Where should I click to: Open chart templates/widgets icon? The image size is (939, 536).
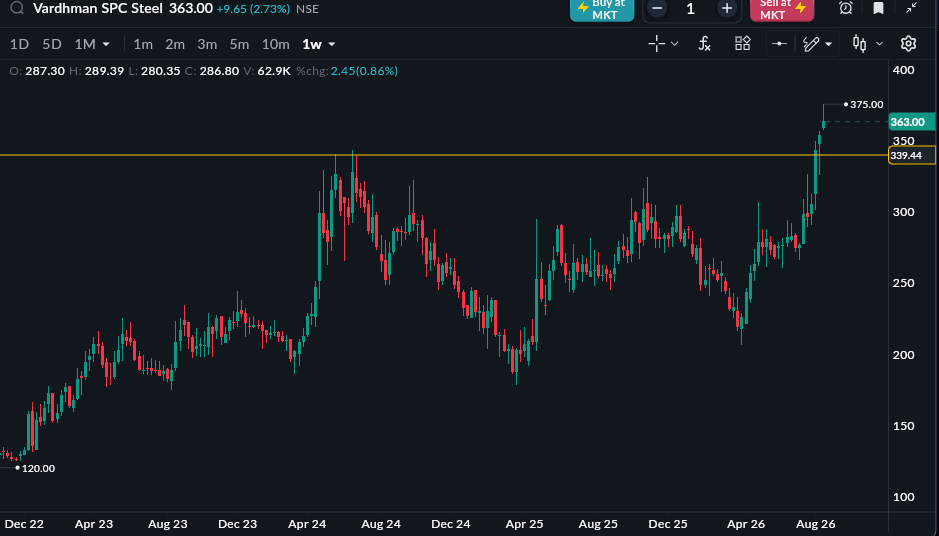point(743,44)
